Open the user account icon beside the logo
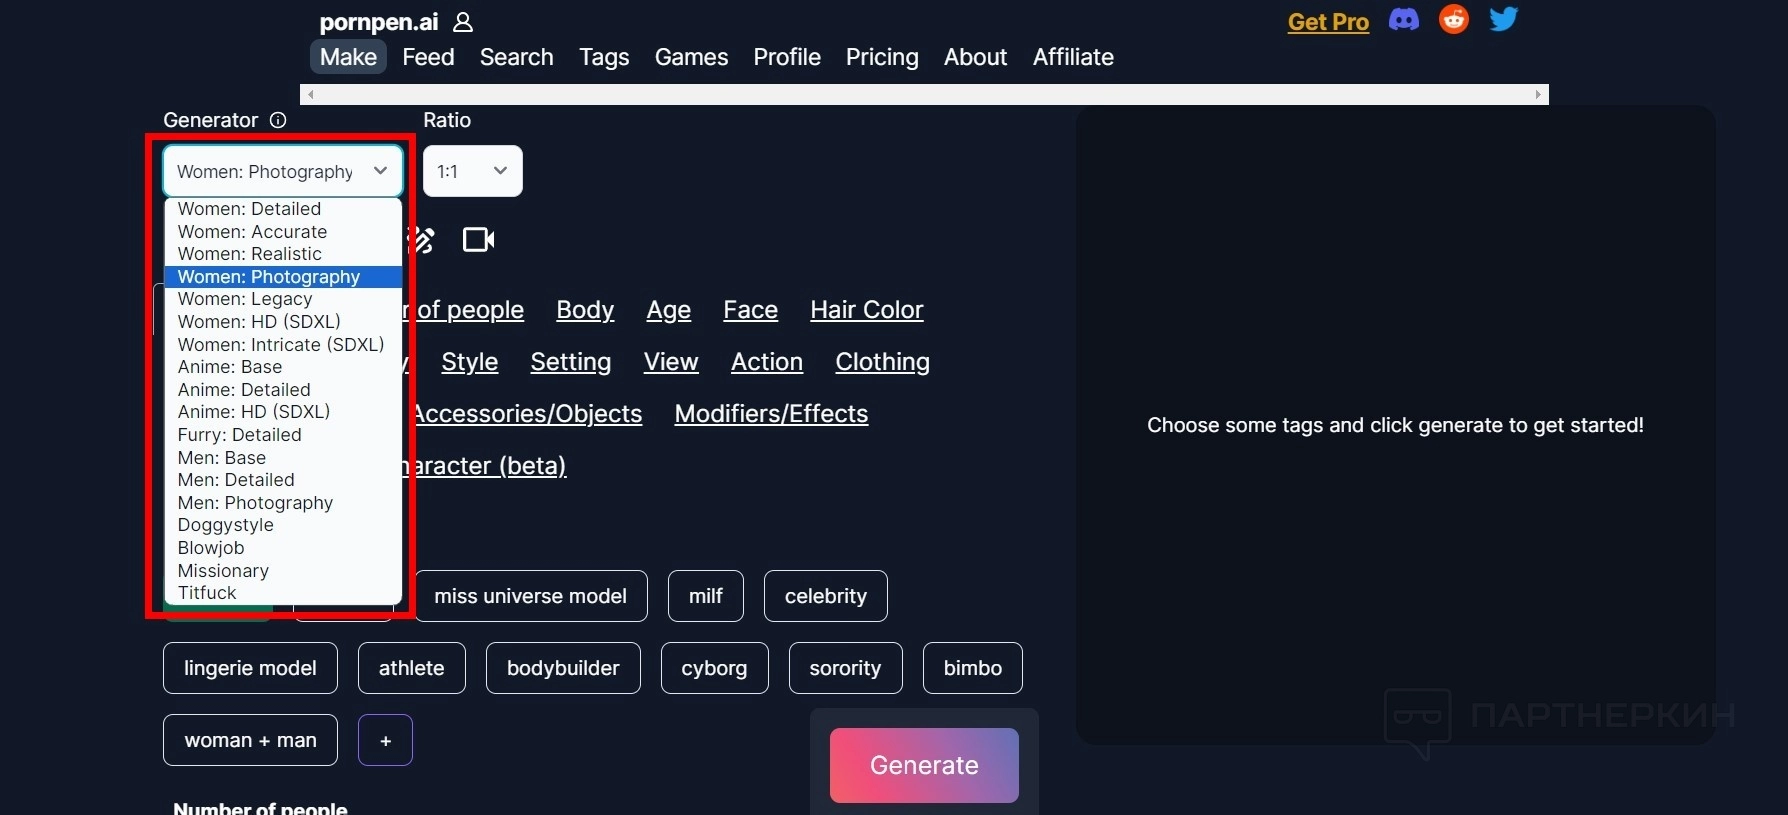 [463, 22]
